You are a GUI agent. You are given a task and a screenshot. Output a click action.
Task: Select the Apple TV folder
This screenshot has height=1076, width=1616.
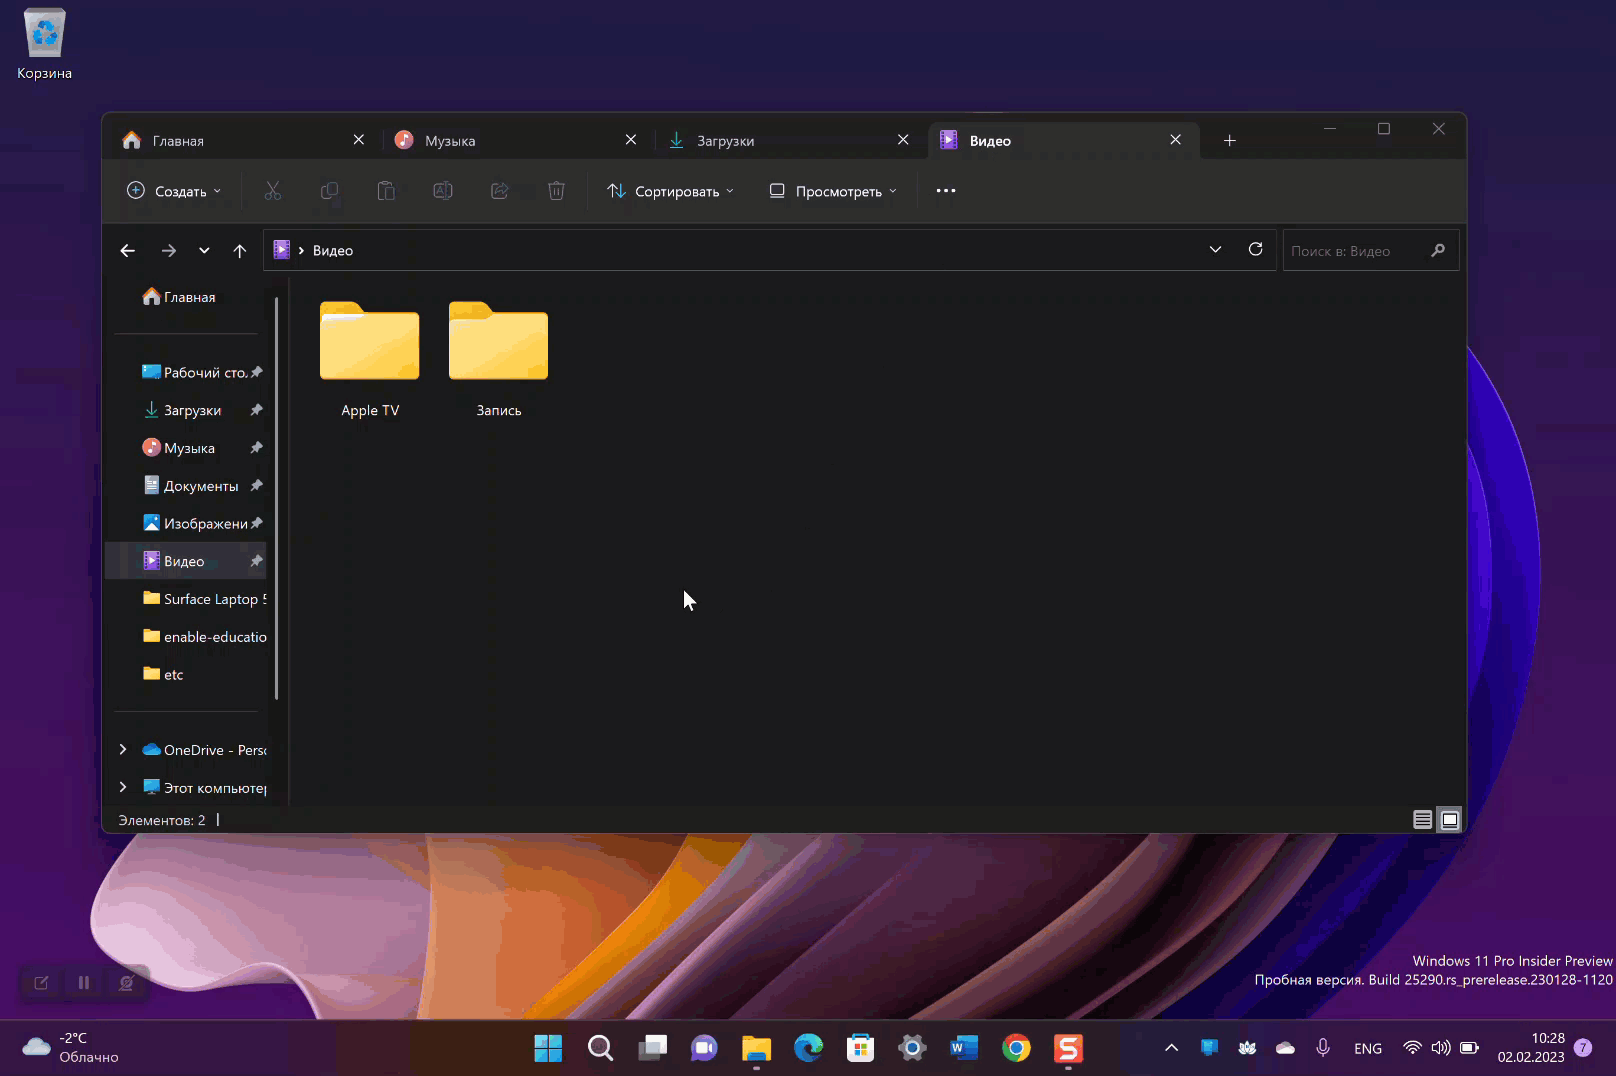point(370,359)
